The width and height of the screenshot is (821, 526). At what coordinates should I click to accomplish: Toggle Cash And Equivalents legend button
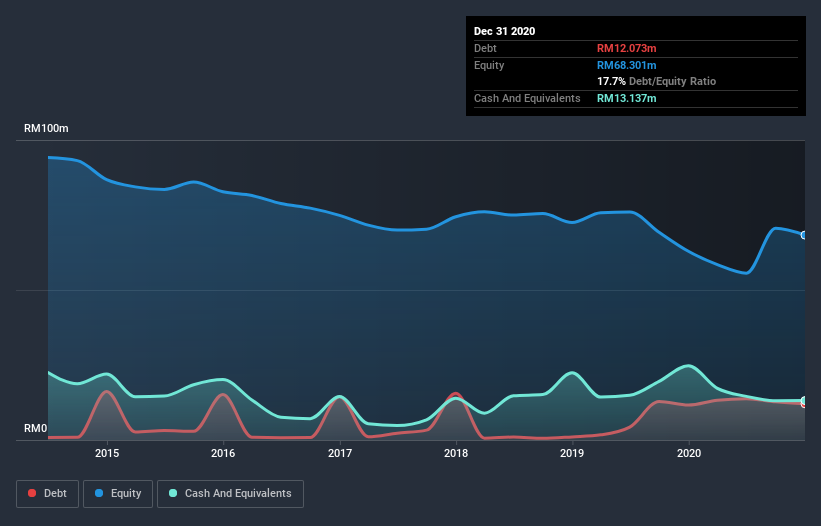point(230,494)
